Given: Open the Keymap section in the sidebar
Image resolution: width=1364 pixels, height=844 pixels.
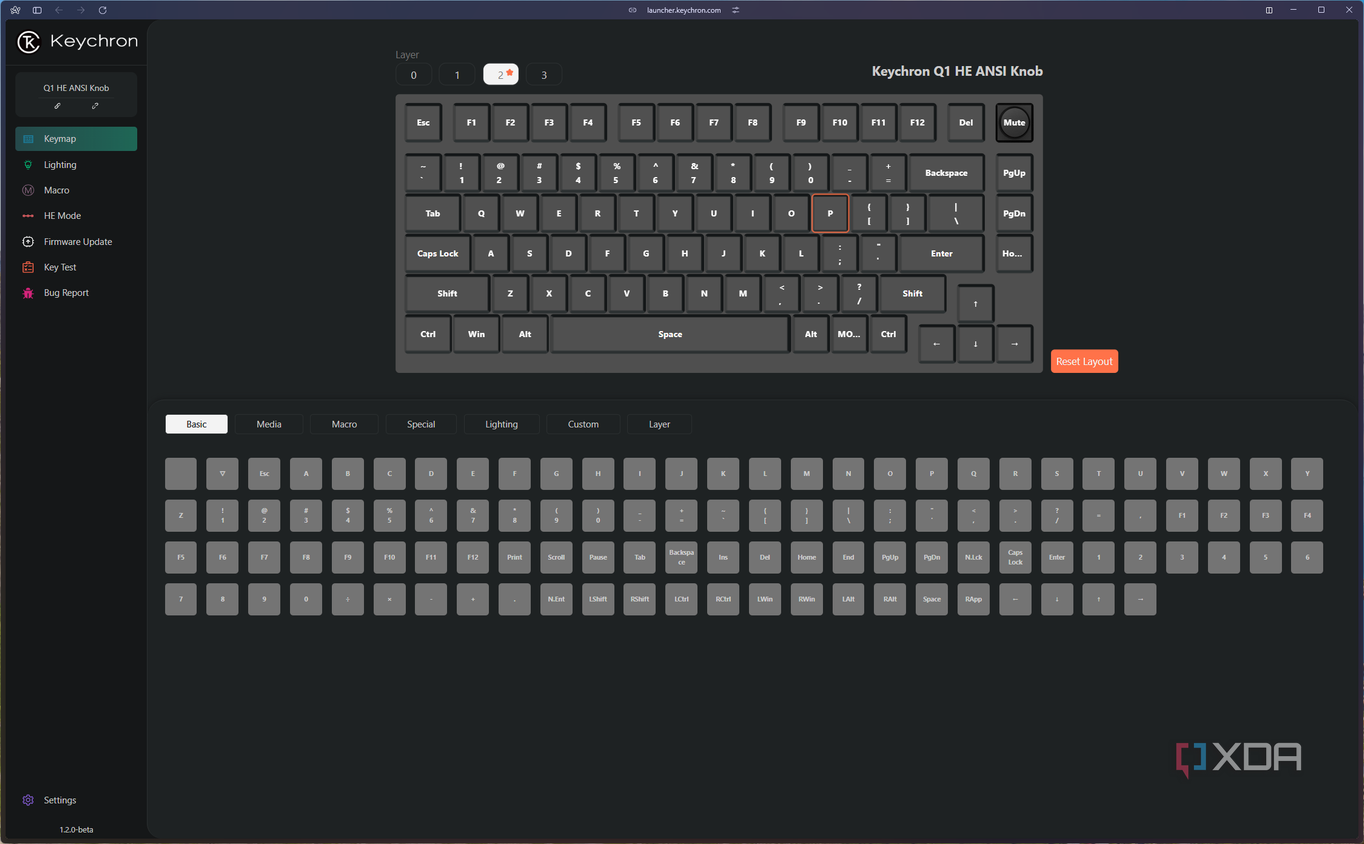Looking at the screenshot, I should (x=76, y=139).
